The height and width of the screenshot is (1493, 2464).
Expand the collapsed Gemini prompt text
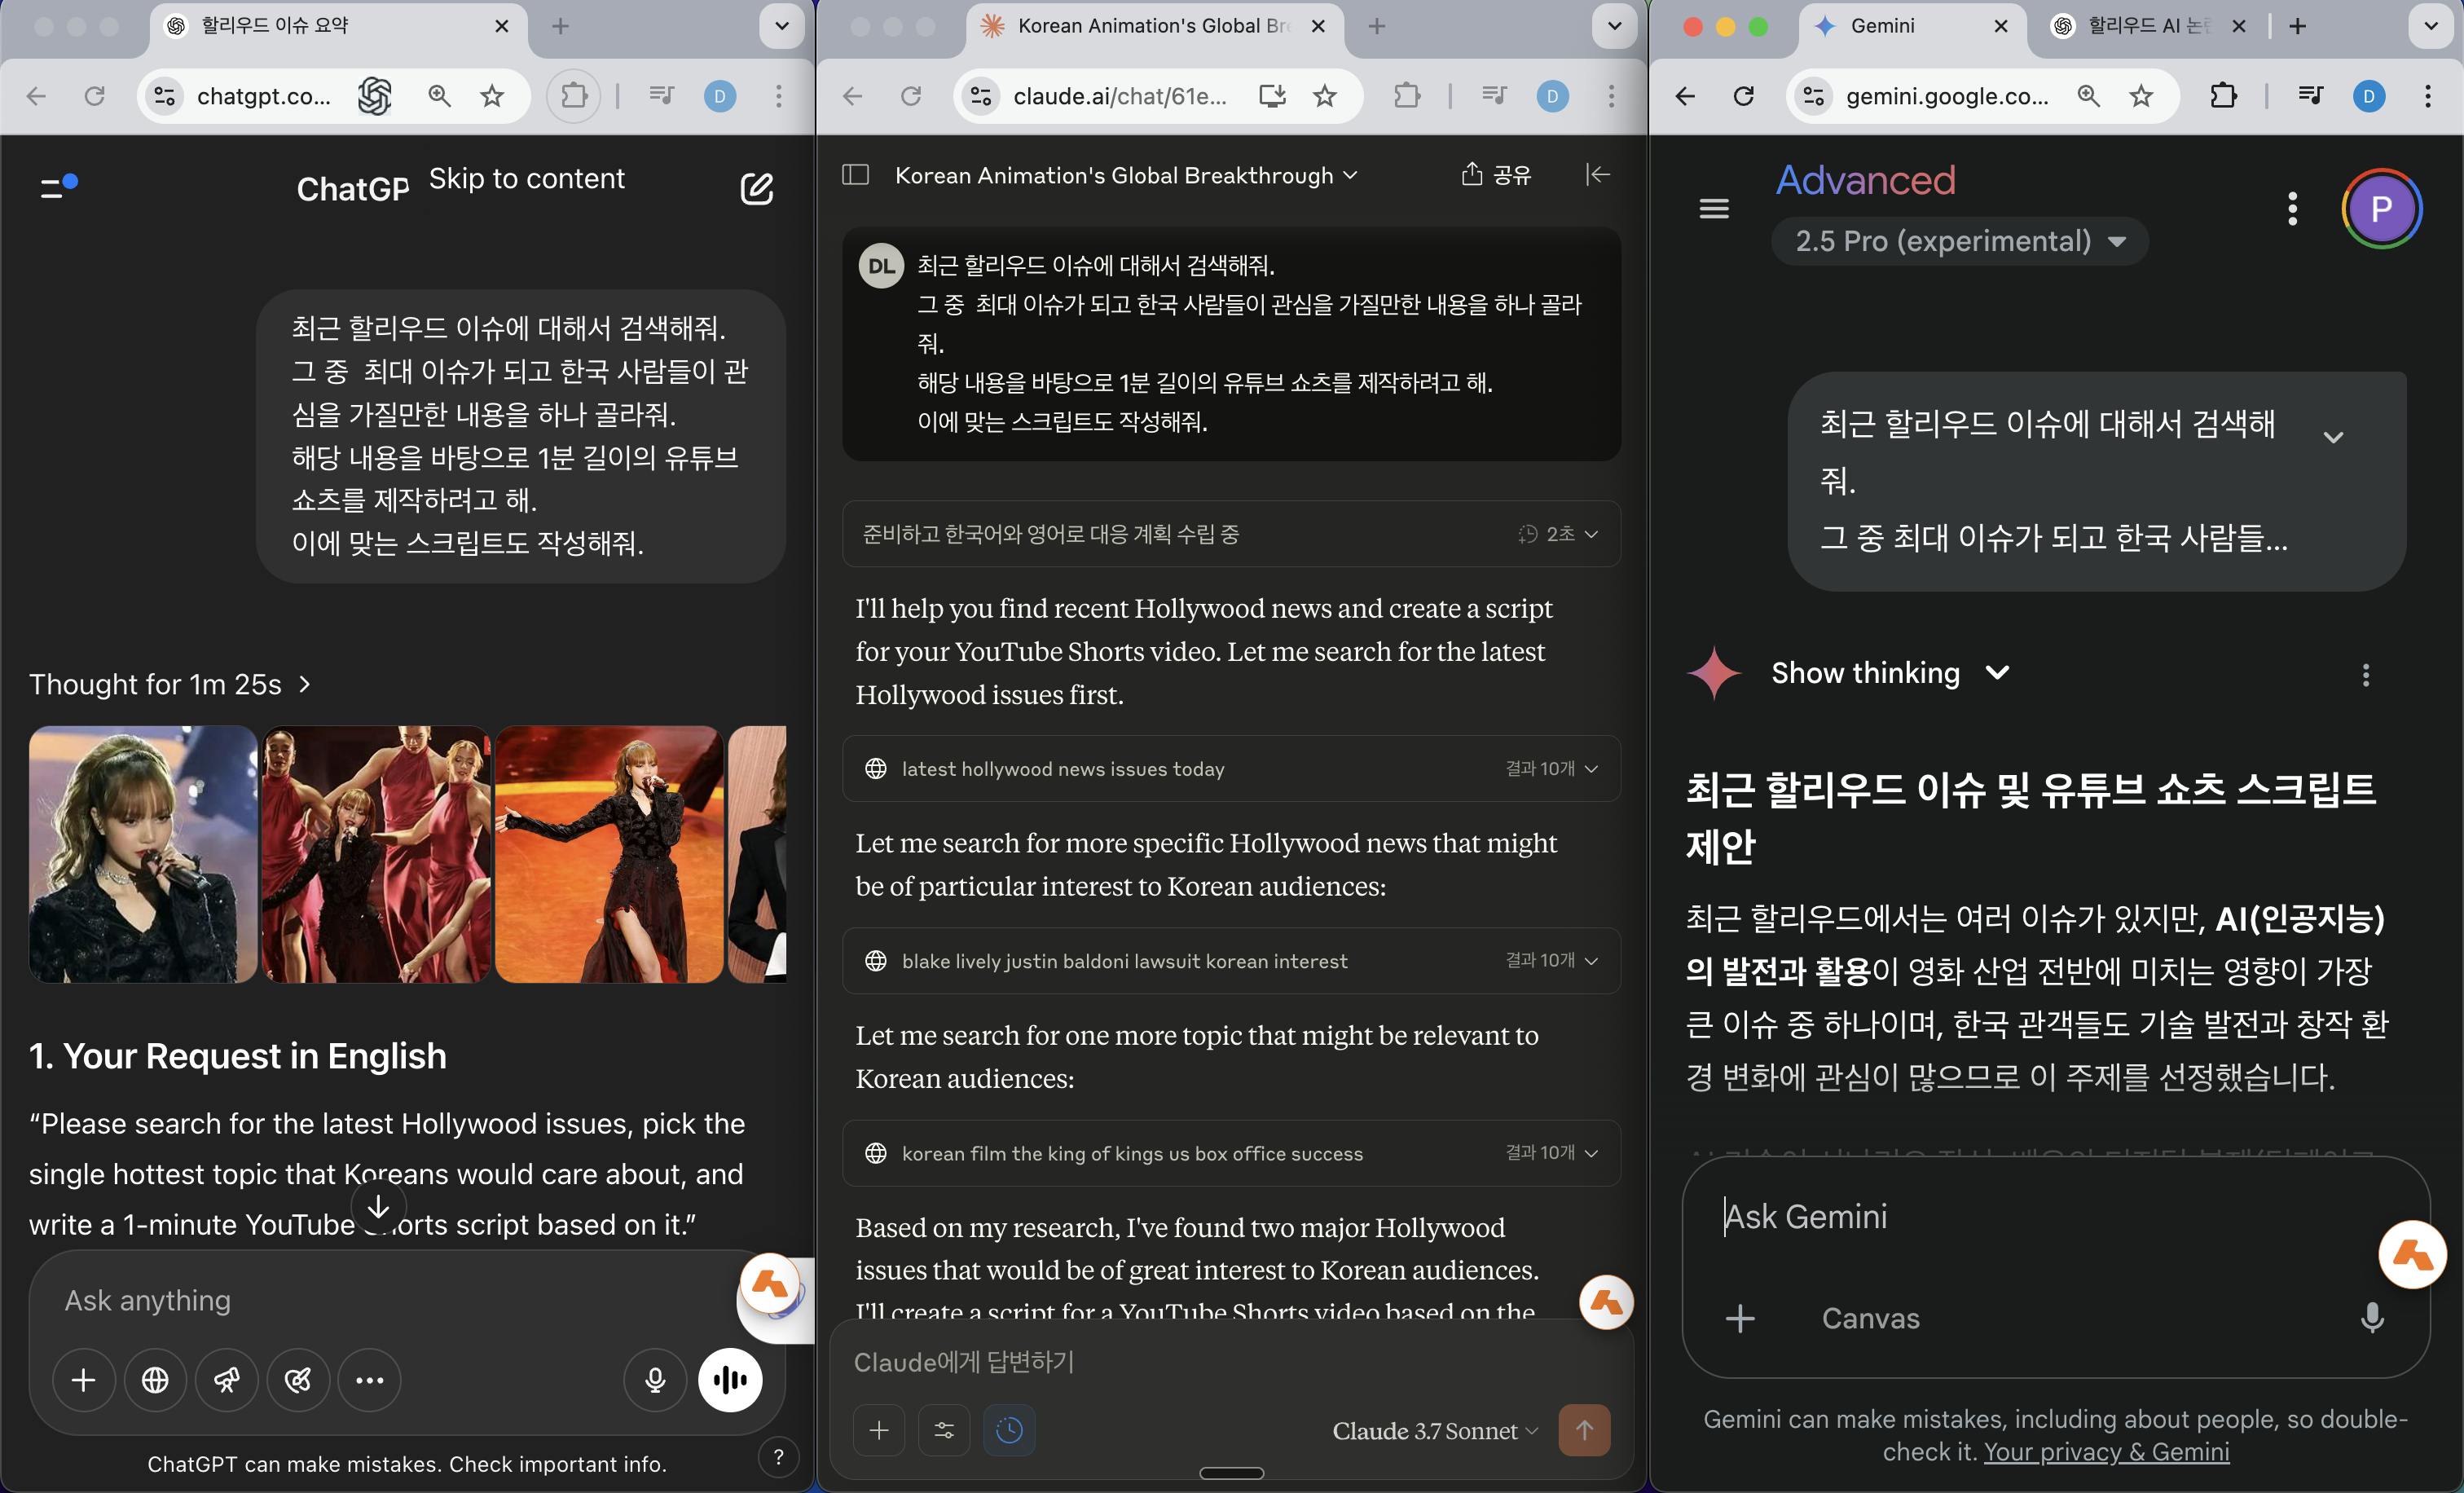pyautogui.click(x=2333, y=437)
